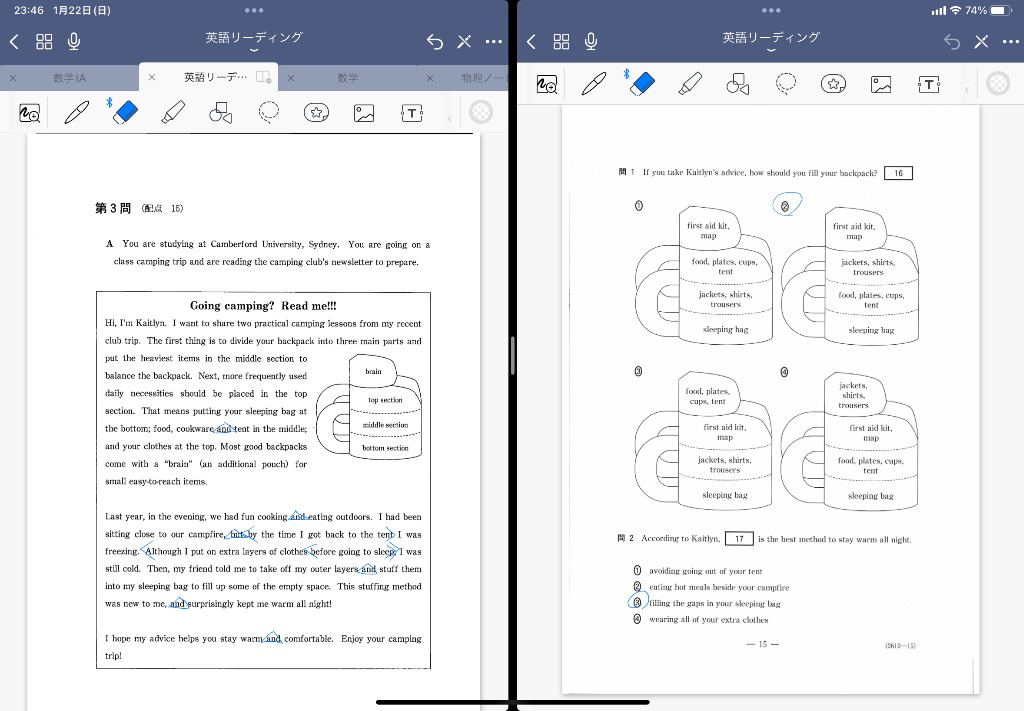Expand the 英語リーディング title dropdown in right pane
The image size is (1024, 711).
[x=771, y=41]
